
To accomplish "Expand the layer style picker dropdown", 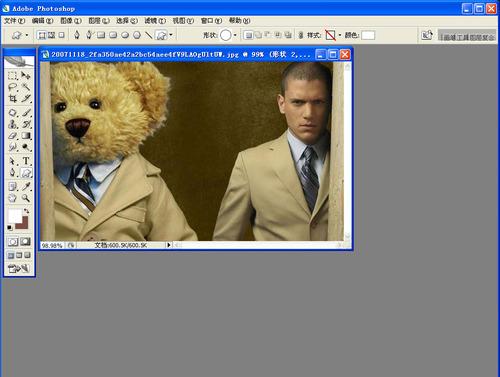I will tap(340, 35).
